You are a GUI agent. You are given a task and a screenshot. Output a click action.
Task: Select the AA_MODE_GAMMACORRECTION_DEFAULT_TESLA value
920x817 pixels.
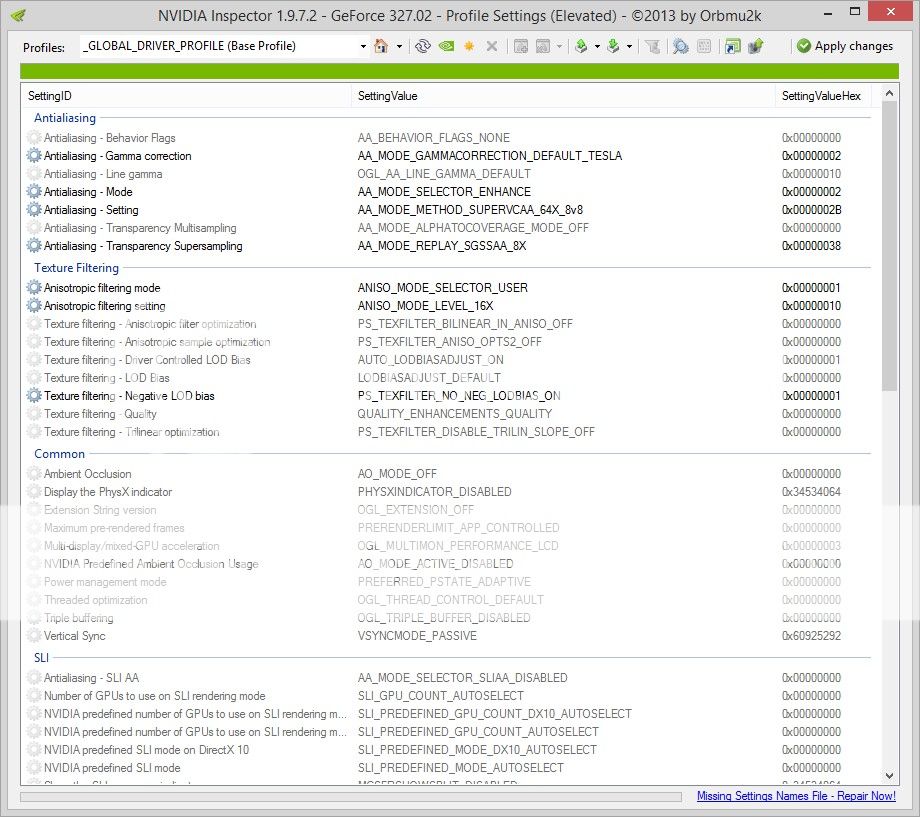pyautogui.click(x=490, y=156)
